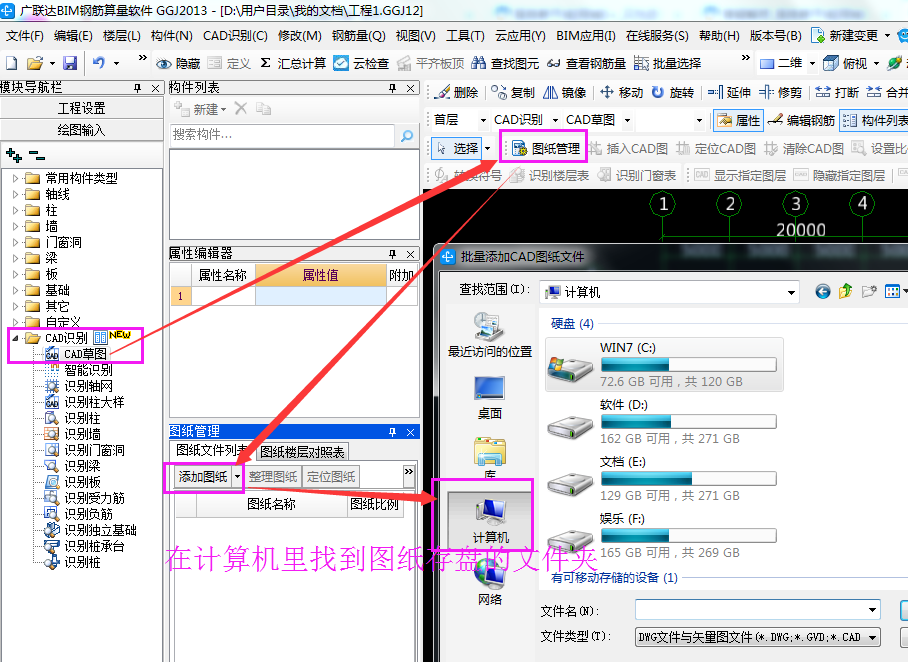Click 新建变更 in the menu bar
The image size is (908, 662).
[x=845, y=35]
